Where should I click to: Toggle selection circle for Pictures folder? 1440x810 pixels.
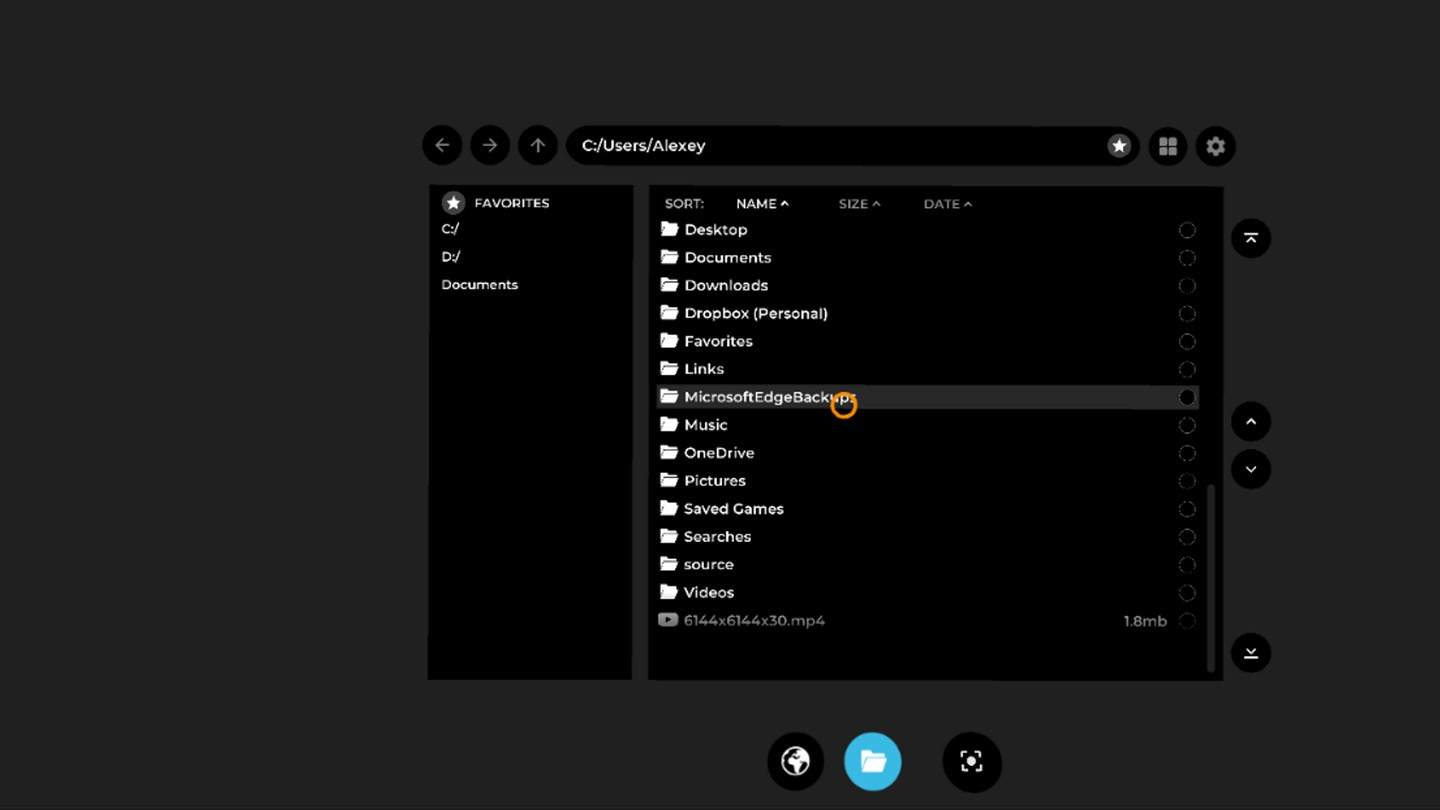click(x=1187, y=481)
